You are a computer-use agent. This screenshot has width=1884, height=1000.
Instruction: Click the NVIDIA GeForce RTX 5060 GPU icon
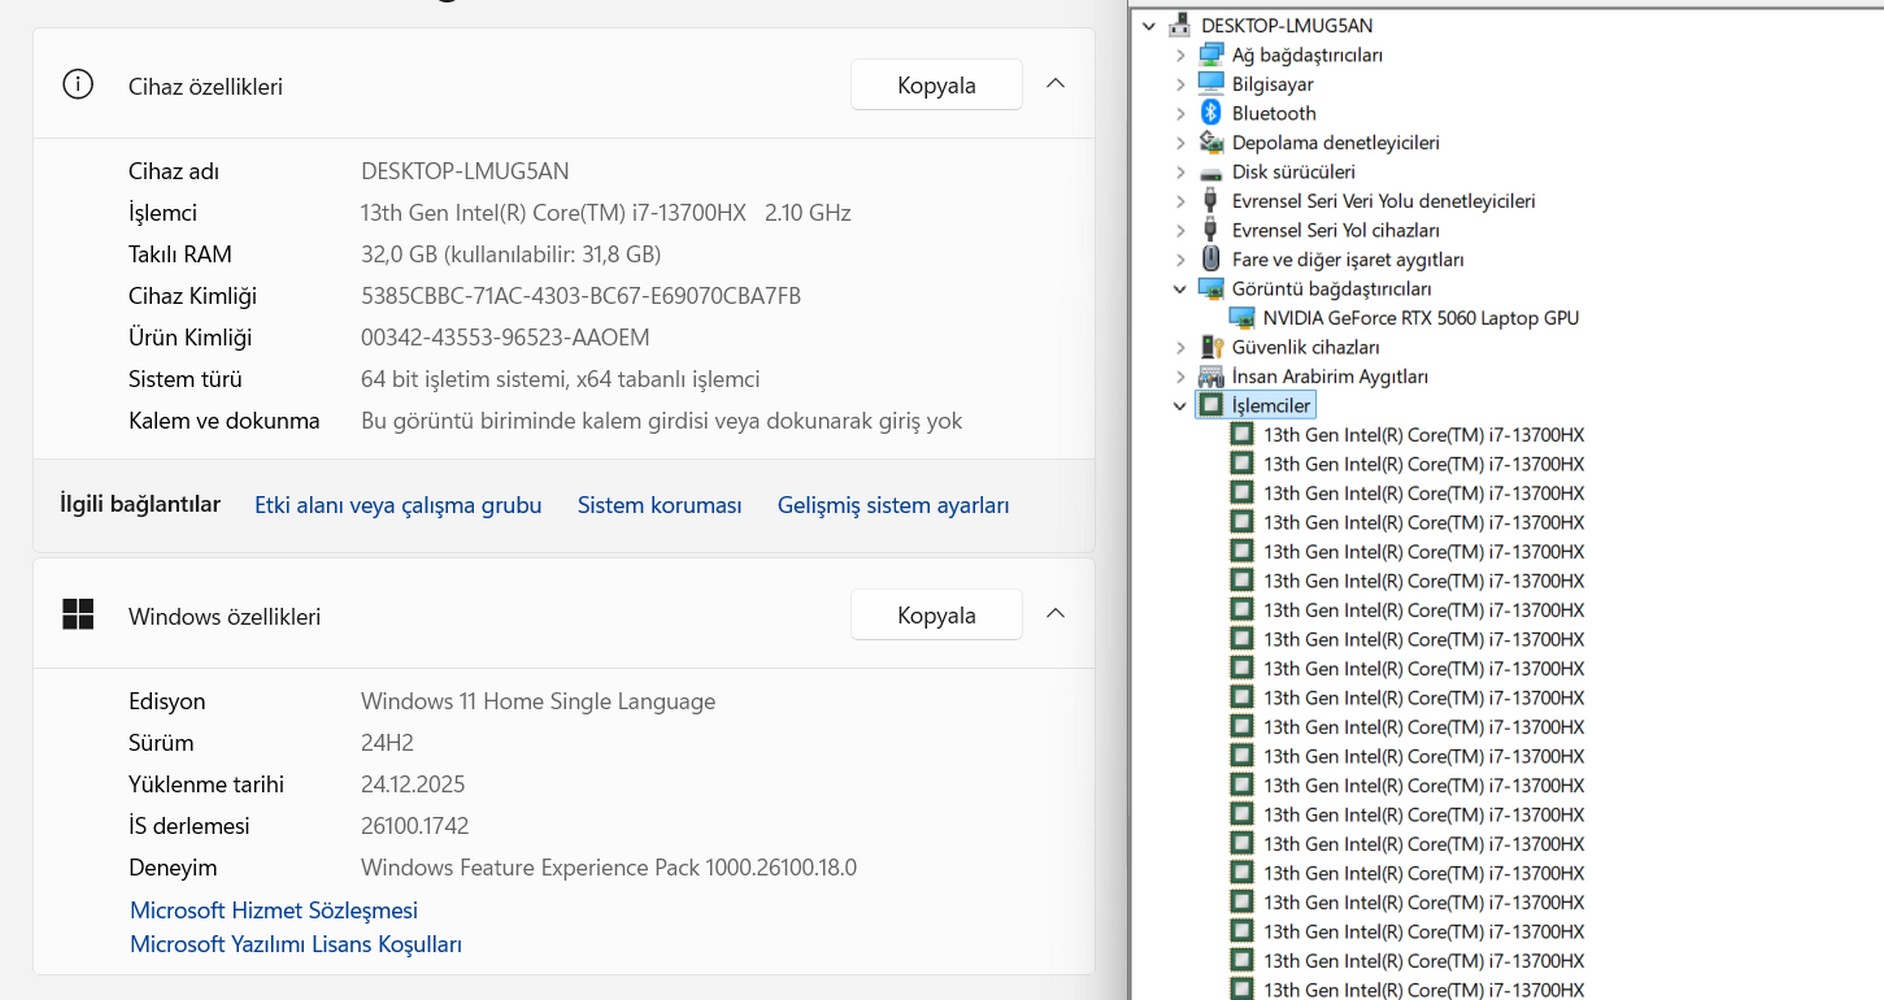click(1242, 318)
